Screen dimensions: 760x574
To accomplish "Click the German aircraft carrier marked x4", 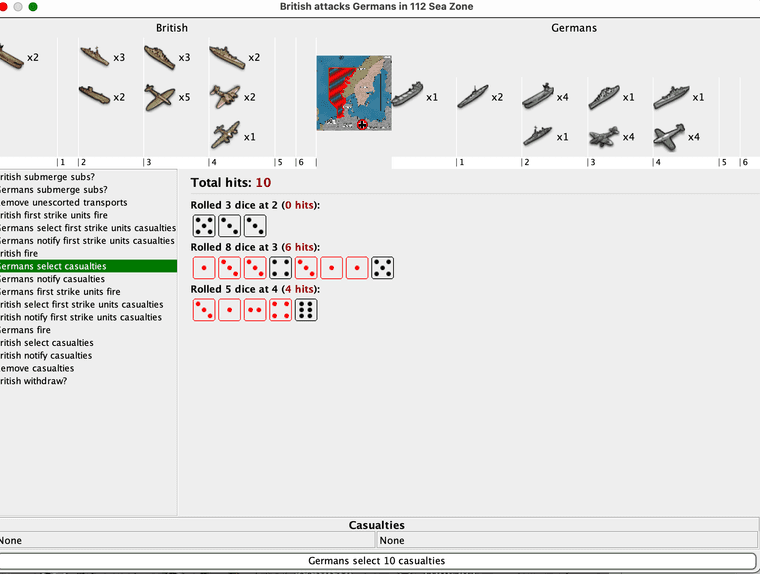I will pyautogui.click(x=538, y=97).
